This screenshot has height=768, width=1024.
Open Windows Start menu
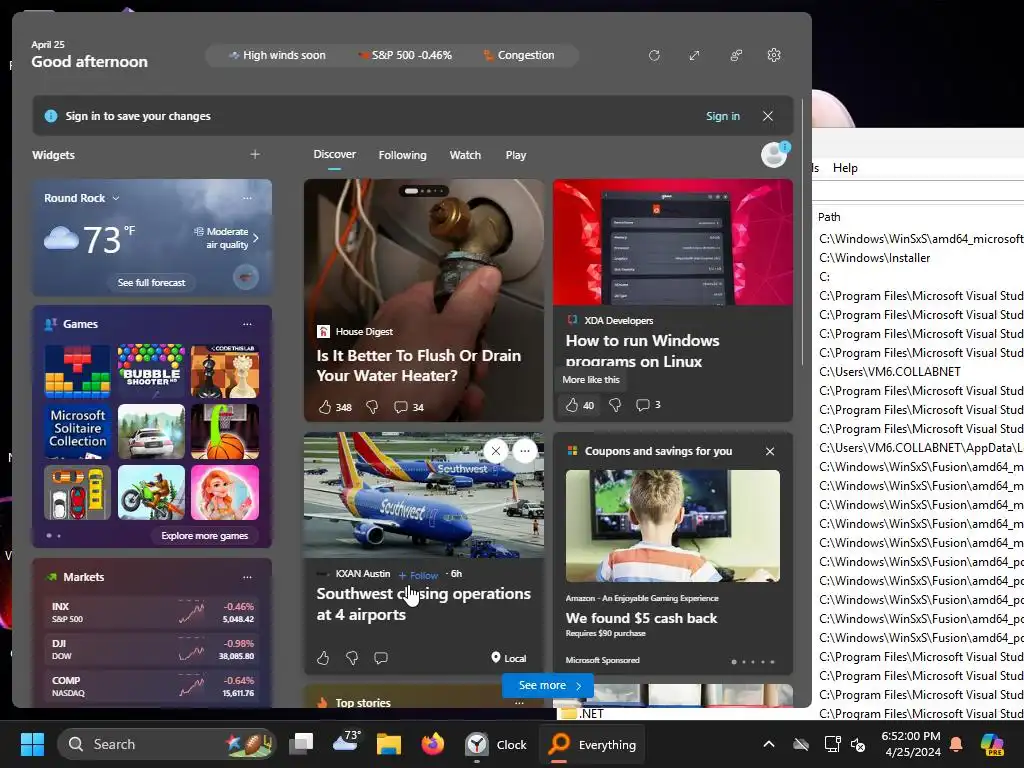click(x=32, y=744)
